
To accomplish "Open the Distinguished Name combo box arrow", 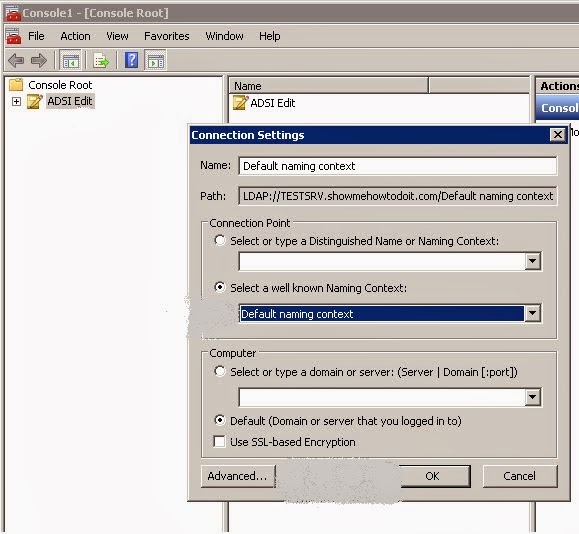I will 532,261.
